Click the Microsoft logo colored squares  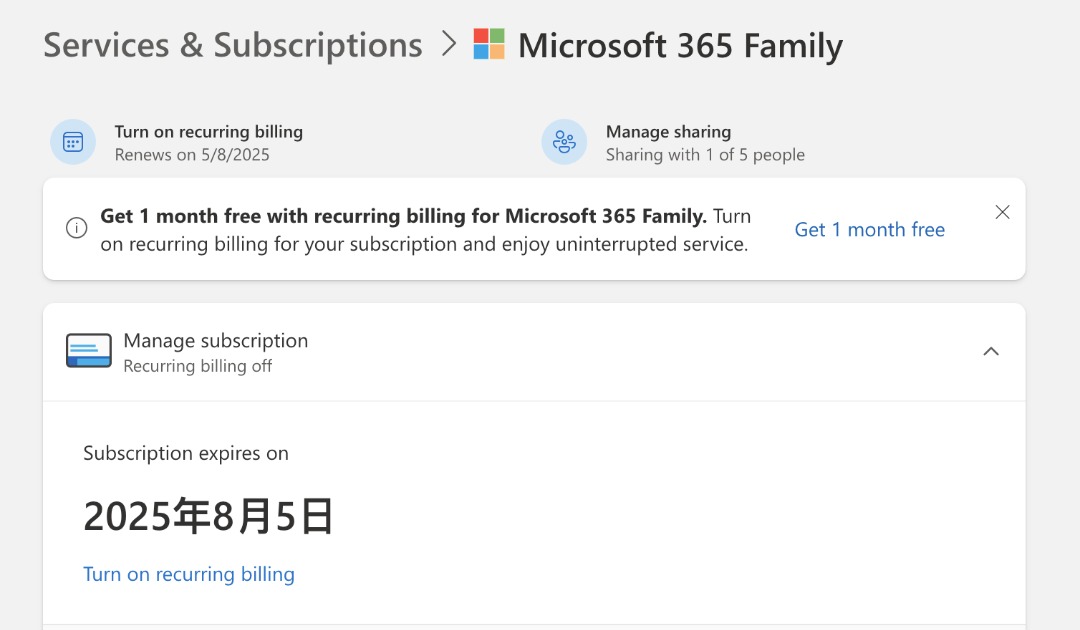pyautogui.click(x=490, y=44)
